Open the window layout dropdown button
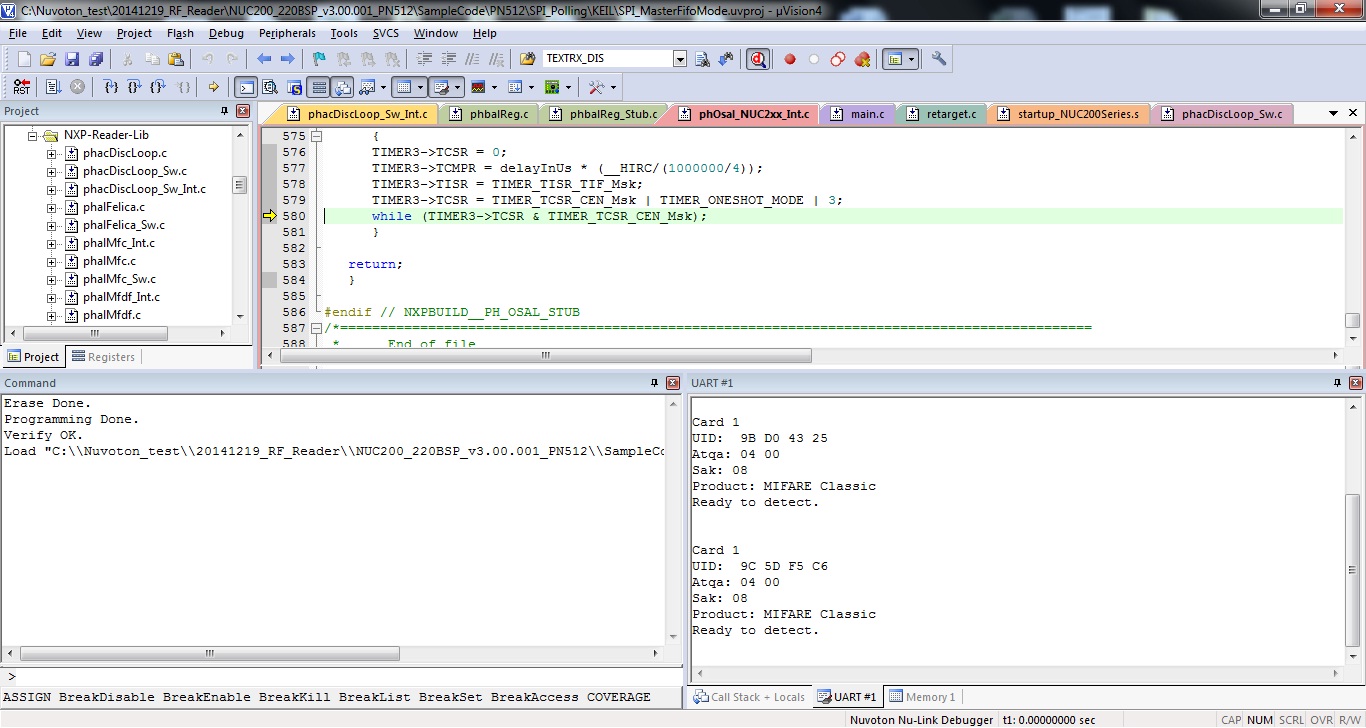The image size is (1366, 728). pyautogui.click(x=900, y=59)
